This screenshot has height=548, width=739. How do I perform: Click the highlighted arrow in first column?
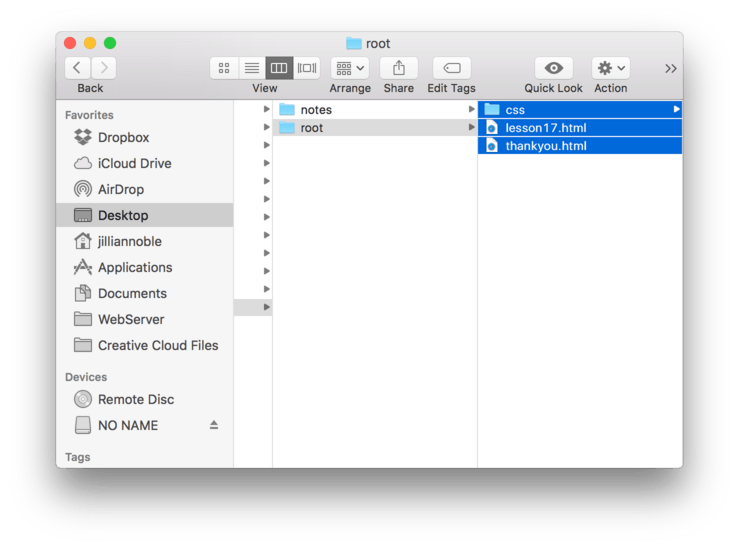(x=266, y=307)
